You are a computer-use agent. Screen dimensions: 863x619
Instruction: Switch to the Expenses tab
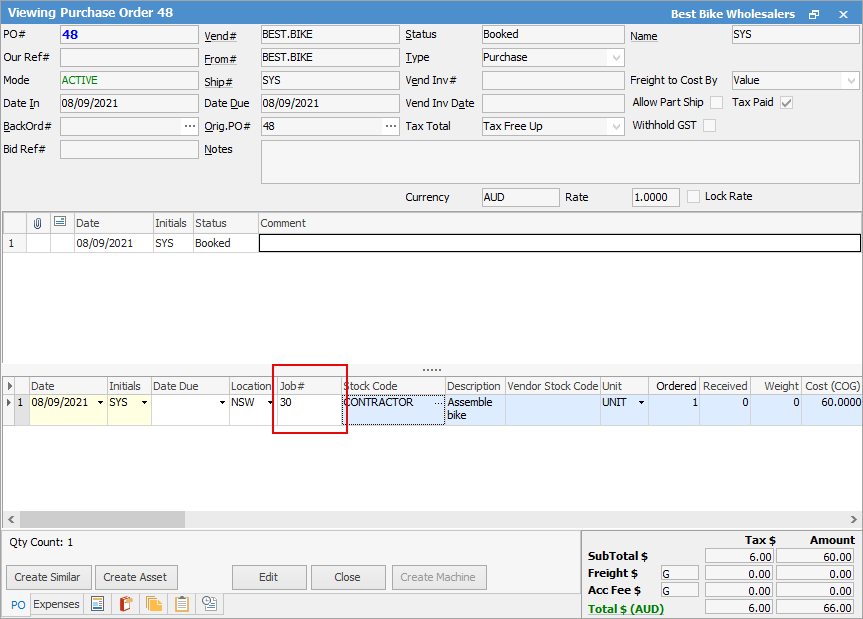(56, 604)
